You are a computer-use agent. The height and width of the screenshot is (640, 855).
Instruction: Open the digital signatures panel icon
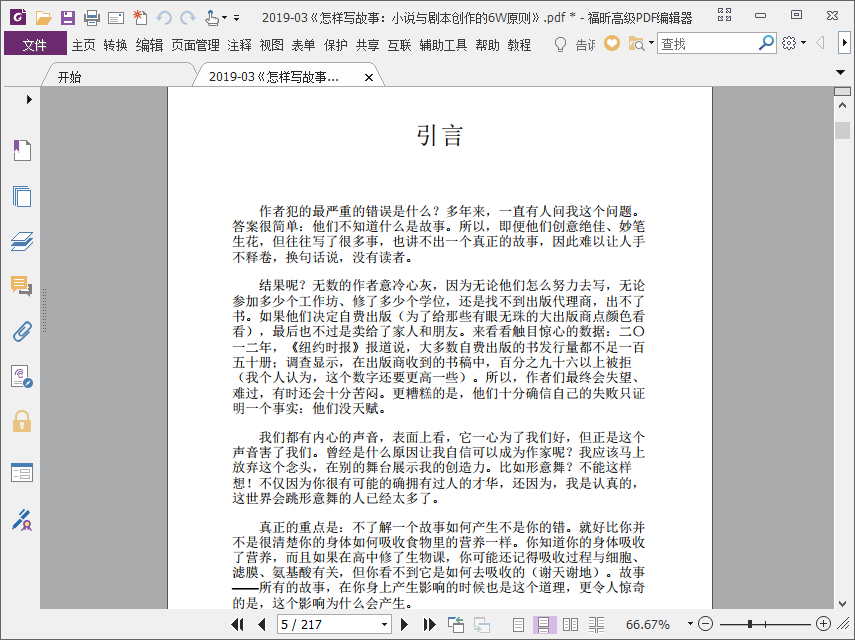22,377
